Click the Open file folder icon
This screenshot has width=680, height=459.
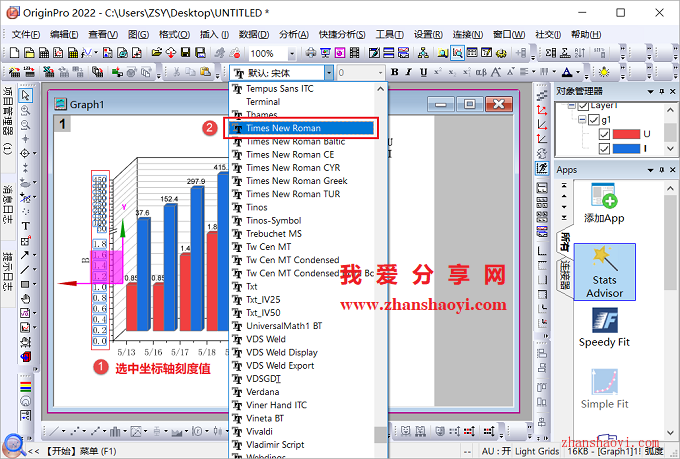point(157,53)
